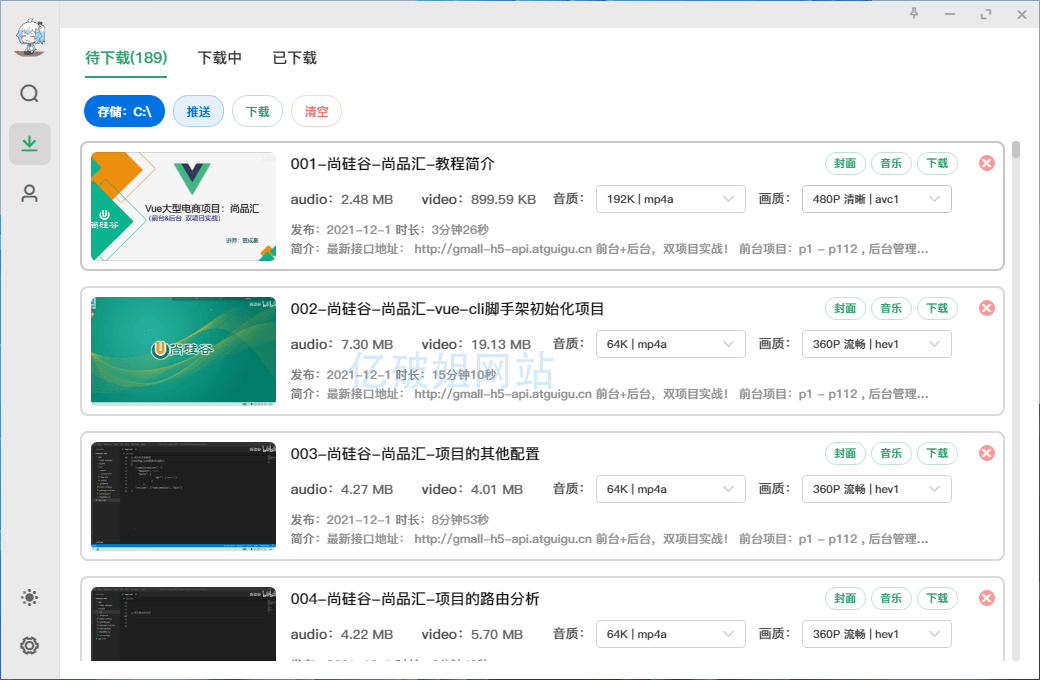Screen dimensions: 1040x680
Task: Open the user profile sidebar icon
Action: coord(30,194)
